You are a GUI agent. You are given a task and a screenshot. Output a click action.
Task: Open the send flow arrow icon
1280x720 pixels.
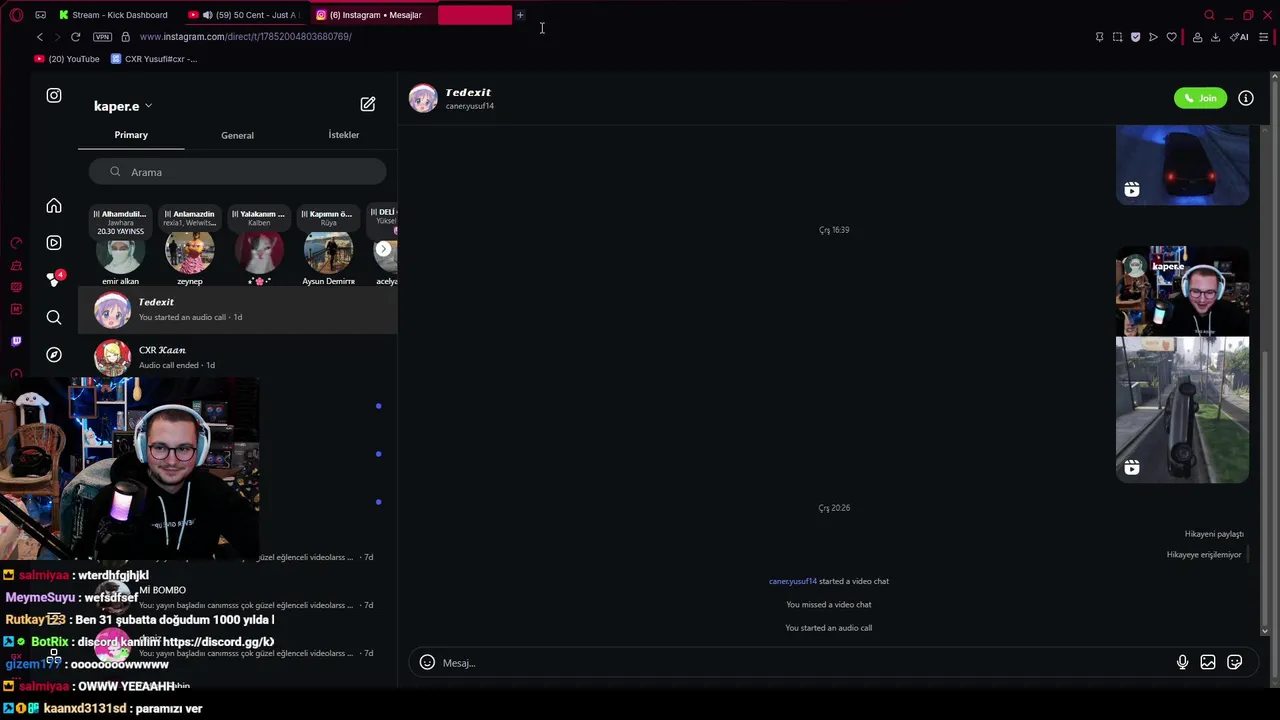[x=1153, y=37]
